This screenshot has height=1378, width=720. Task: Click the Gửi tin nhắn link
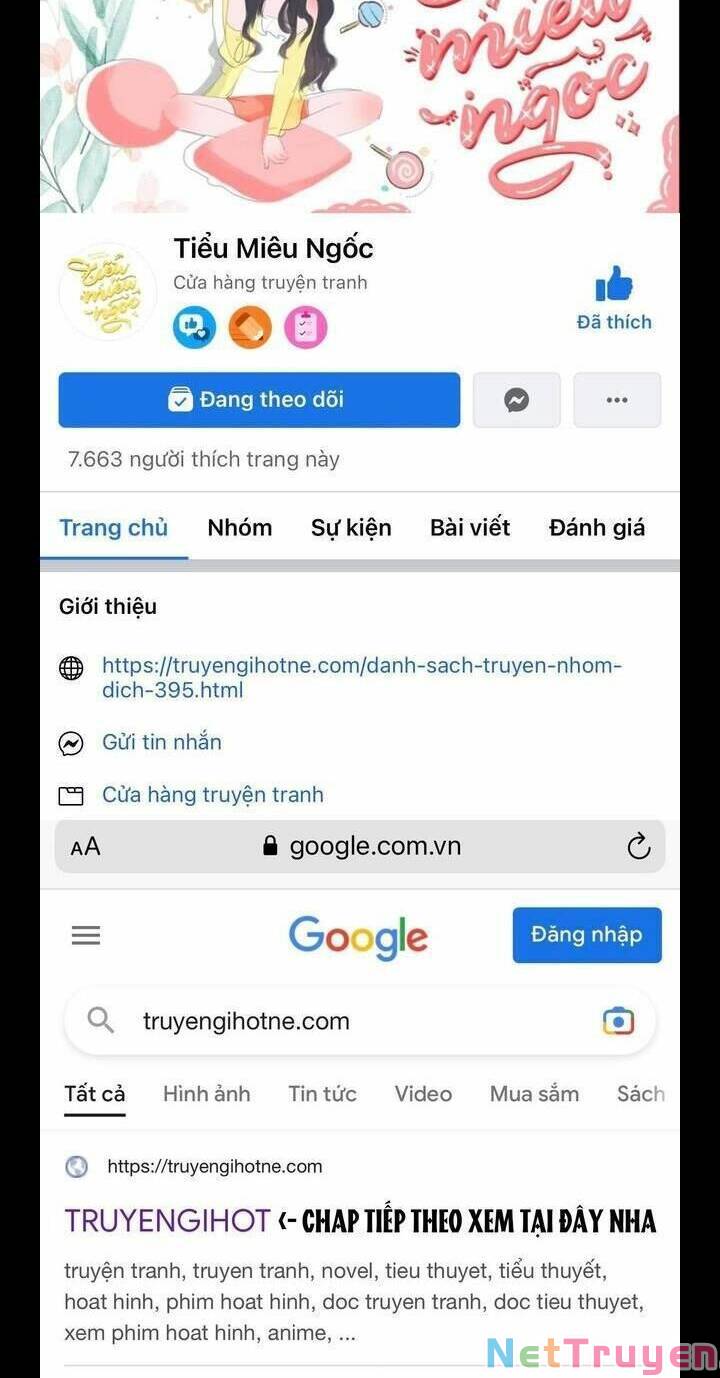point(162,742)
